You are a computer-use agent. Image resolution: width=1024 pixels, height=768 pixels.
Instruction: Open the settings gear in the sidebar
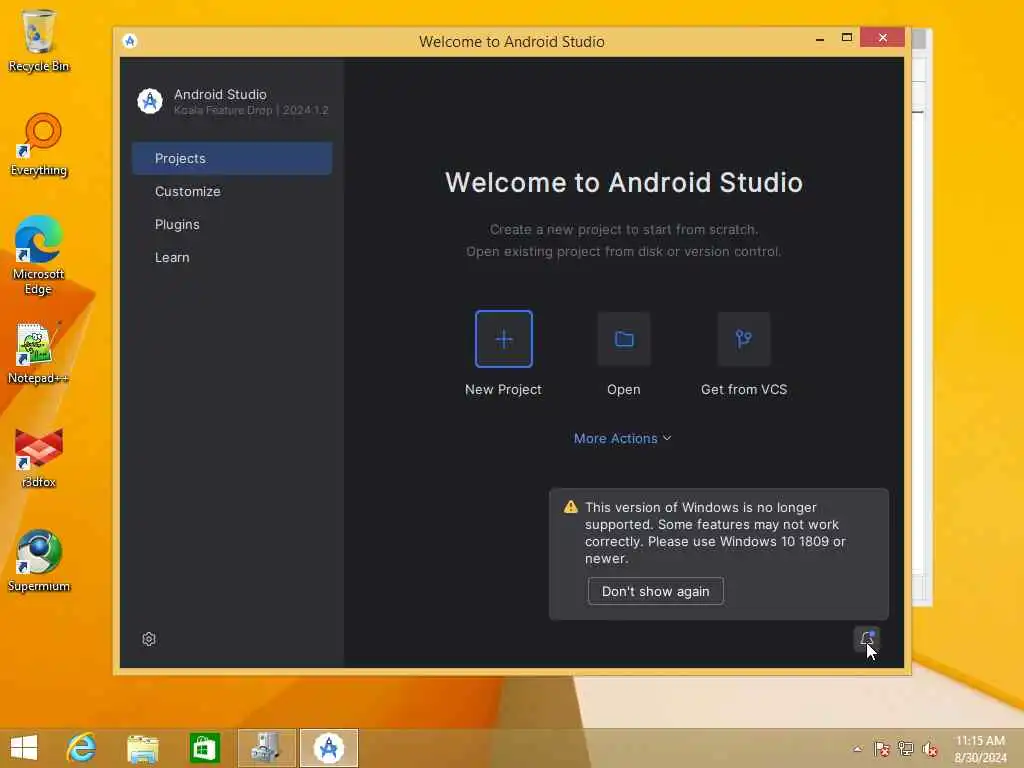149,639
